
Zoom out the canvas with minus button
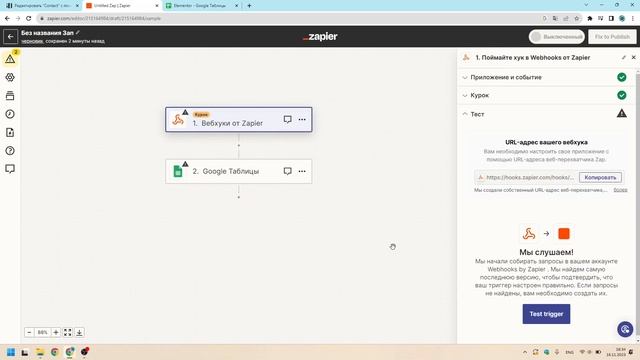29,332
